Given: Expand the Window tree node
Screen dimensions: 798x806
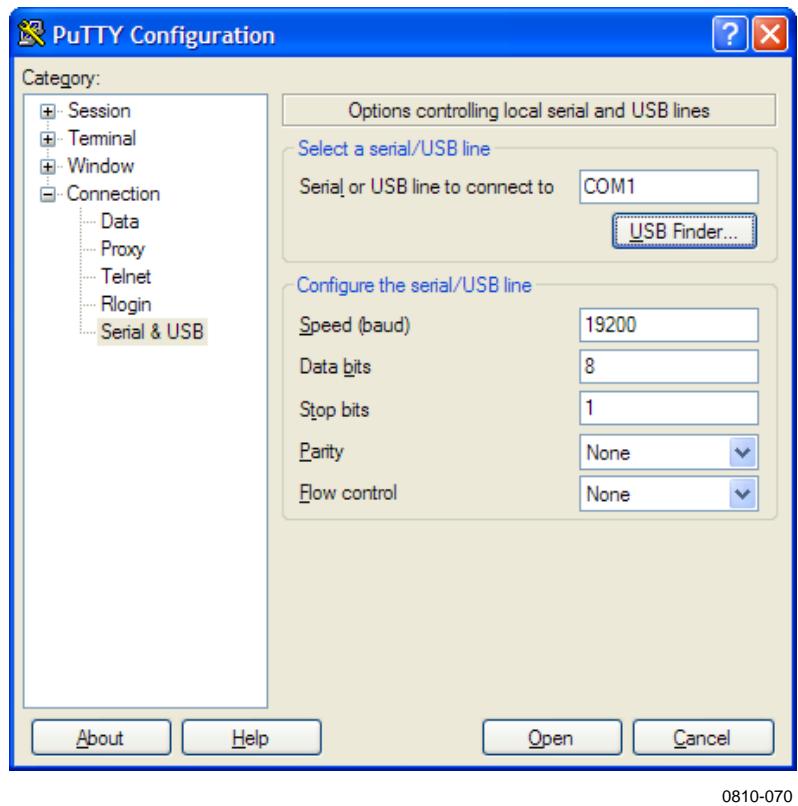Looking at the screenshot, I should (x=48, y=167).
